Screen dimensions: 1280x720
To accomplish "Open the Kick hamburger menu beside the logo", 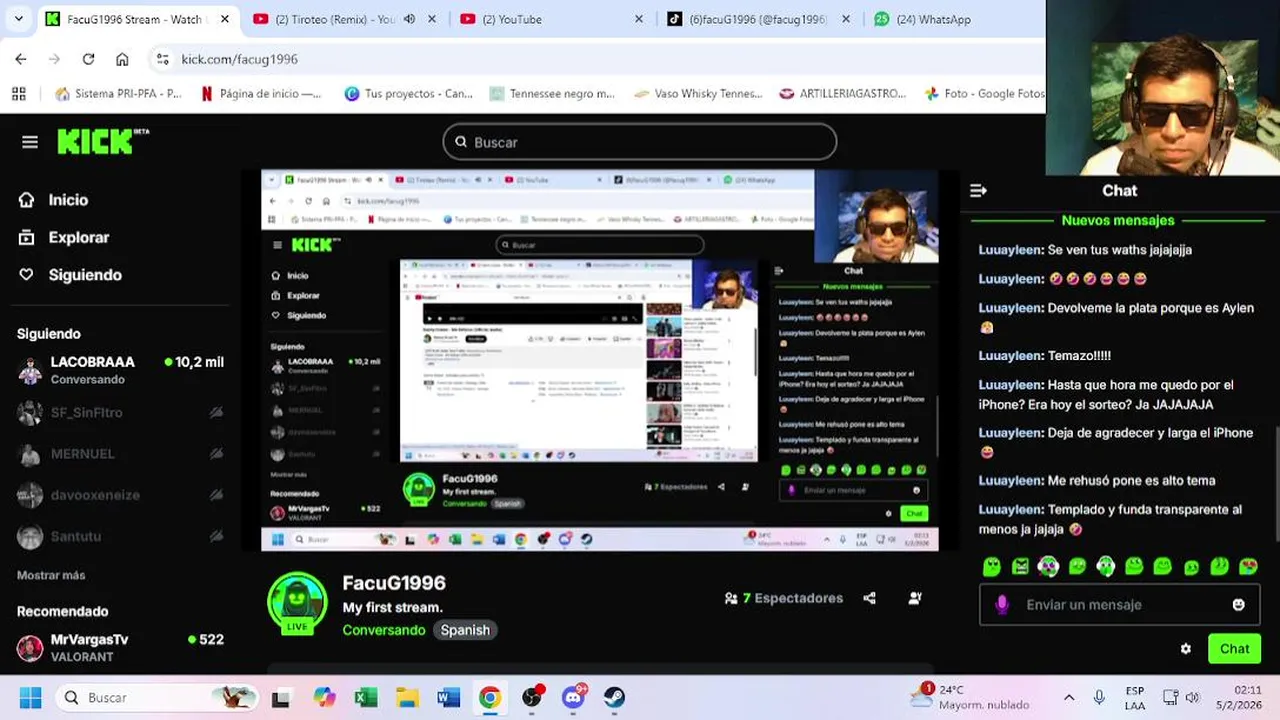I will coord(30,142).
